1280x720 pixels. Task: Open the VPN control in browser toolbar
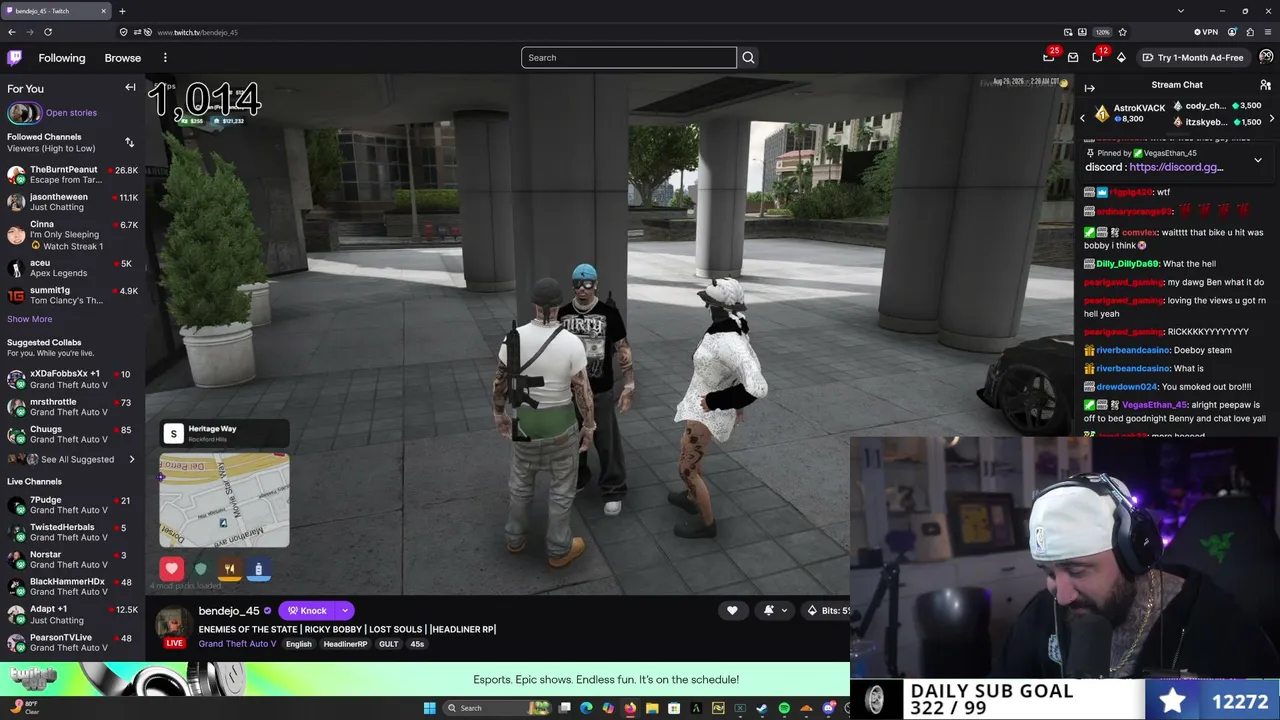coord(1207,32)
